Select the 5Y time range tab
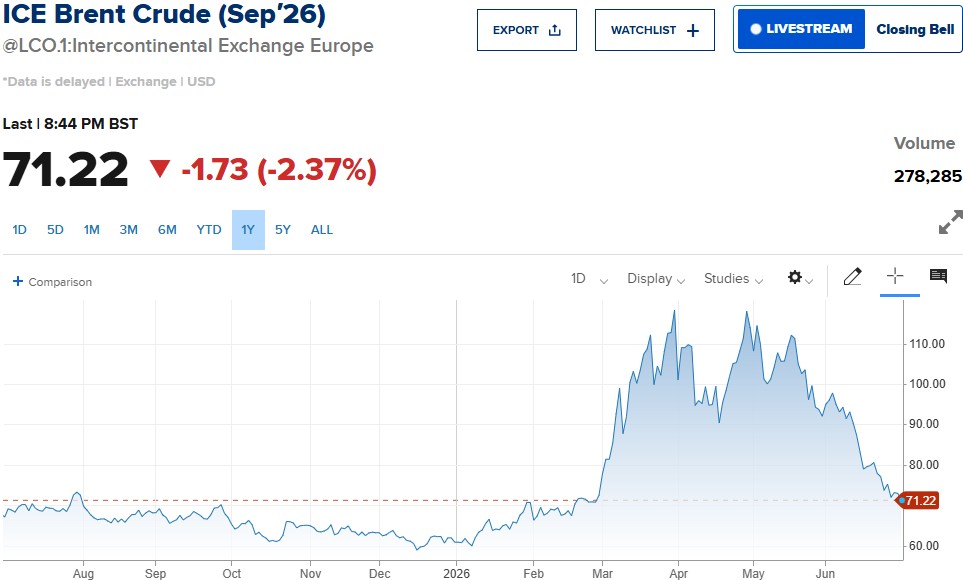 coord(283,230)
